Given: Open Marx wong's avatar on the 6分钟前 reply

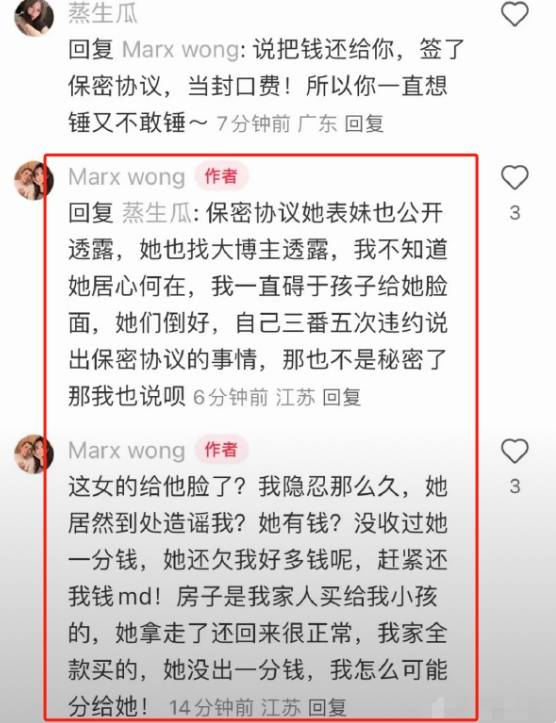Looking at the screenshot, I should click(x=34, y=180).
